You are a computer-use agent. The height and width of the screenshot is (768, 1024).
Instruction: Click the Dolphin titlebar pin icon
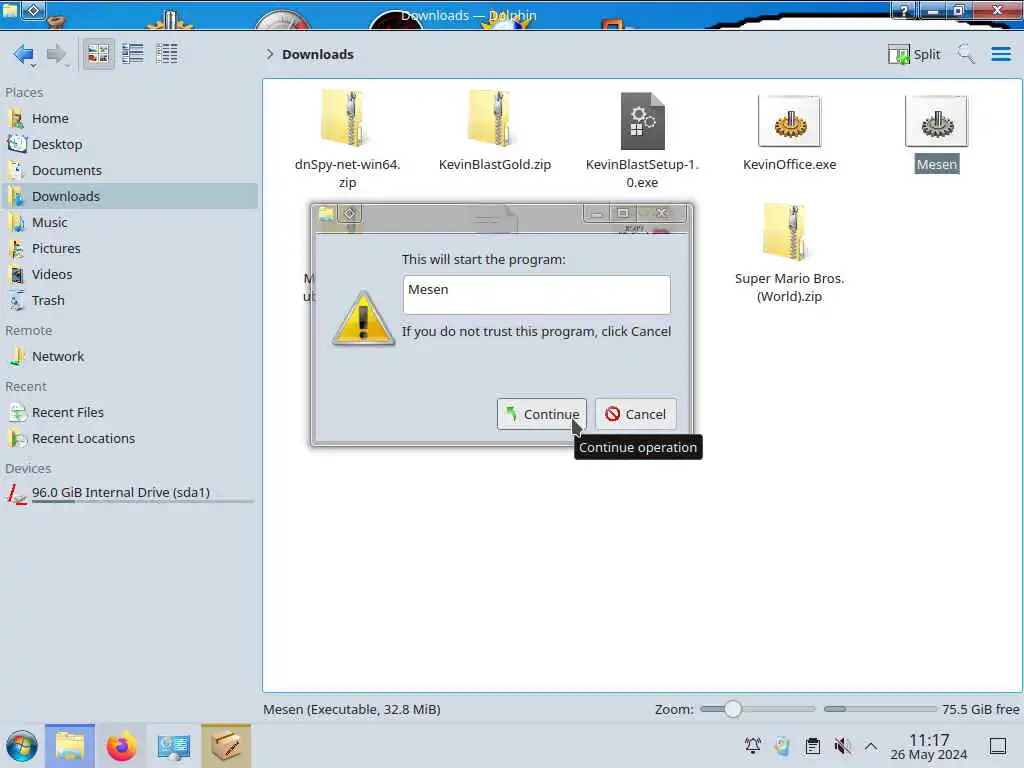click(34, 10)
